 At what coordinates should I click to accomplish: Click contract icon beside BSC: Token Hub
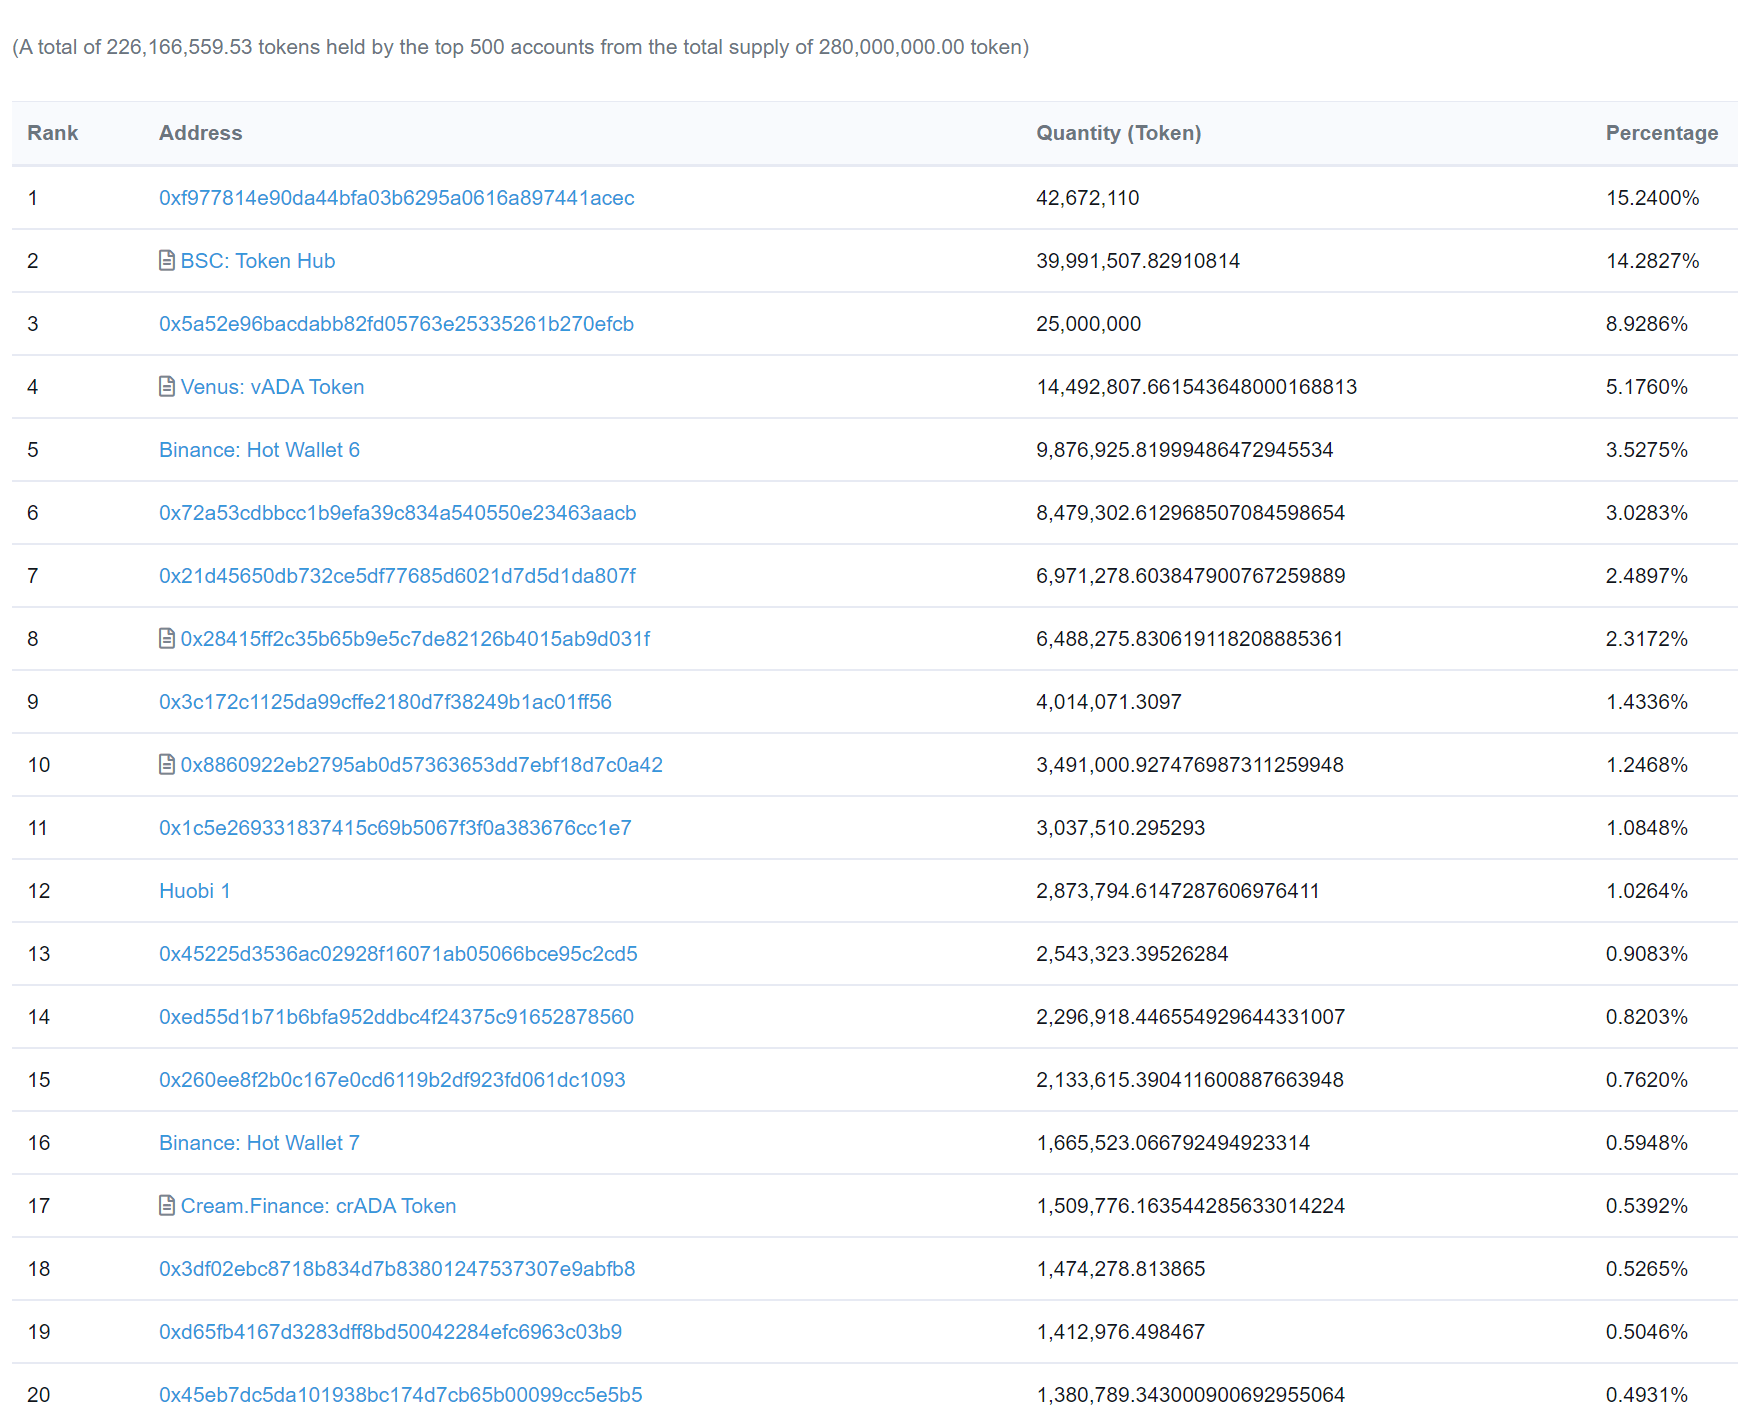tap(167, 261)
